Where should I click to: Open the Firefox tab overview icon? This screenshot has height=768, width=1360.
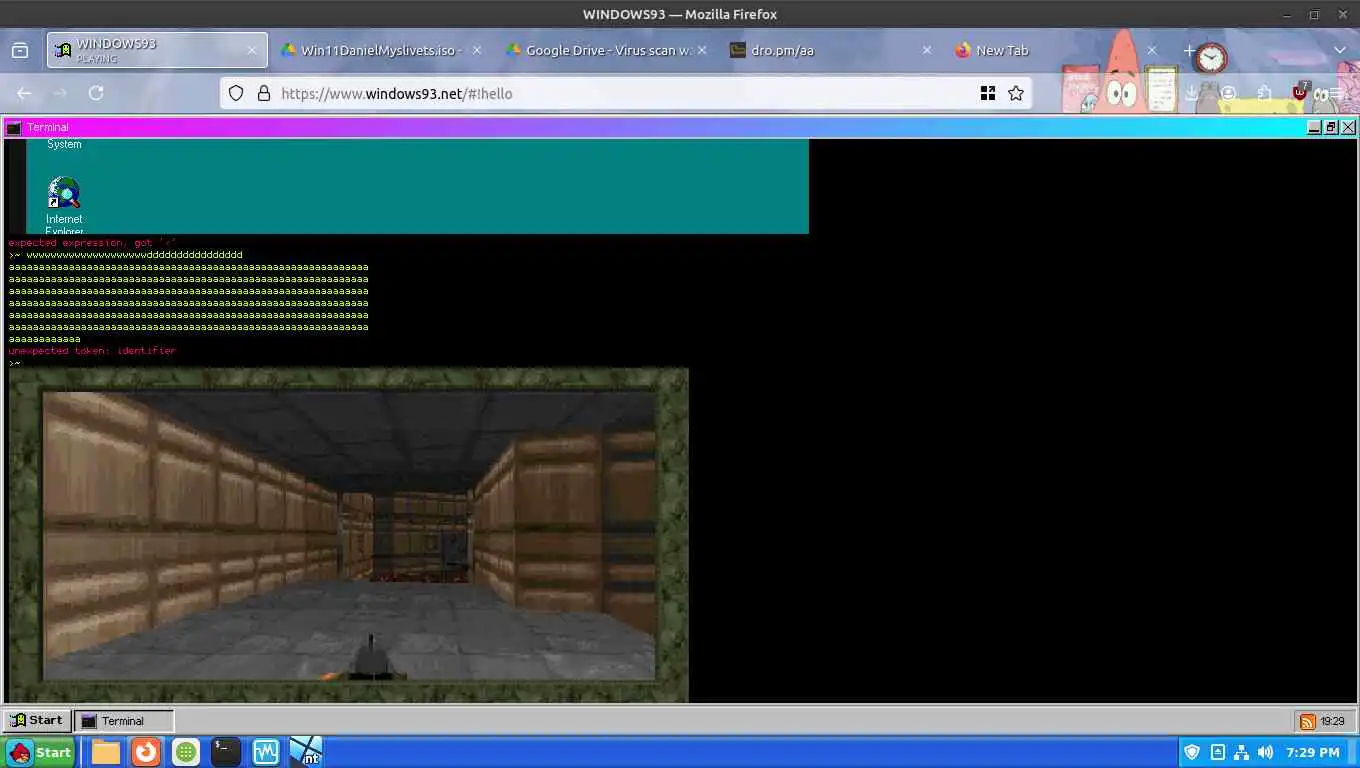[20, 50]
